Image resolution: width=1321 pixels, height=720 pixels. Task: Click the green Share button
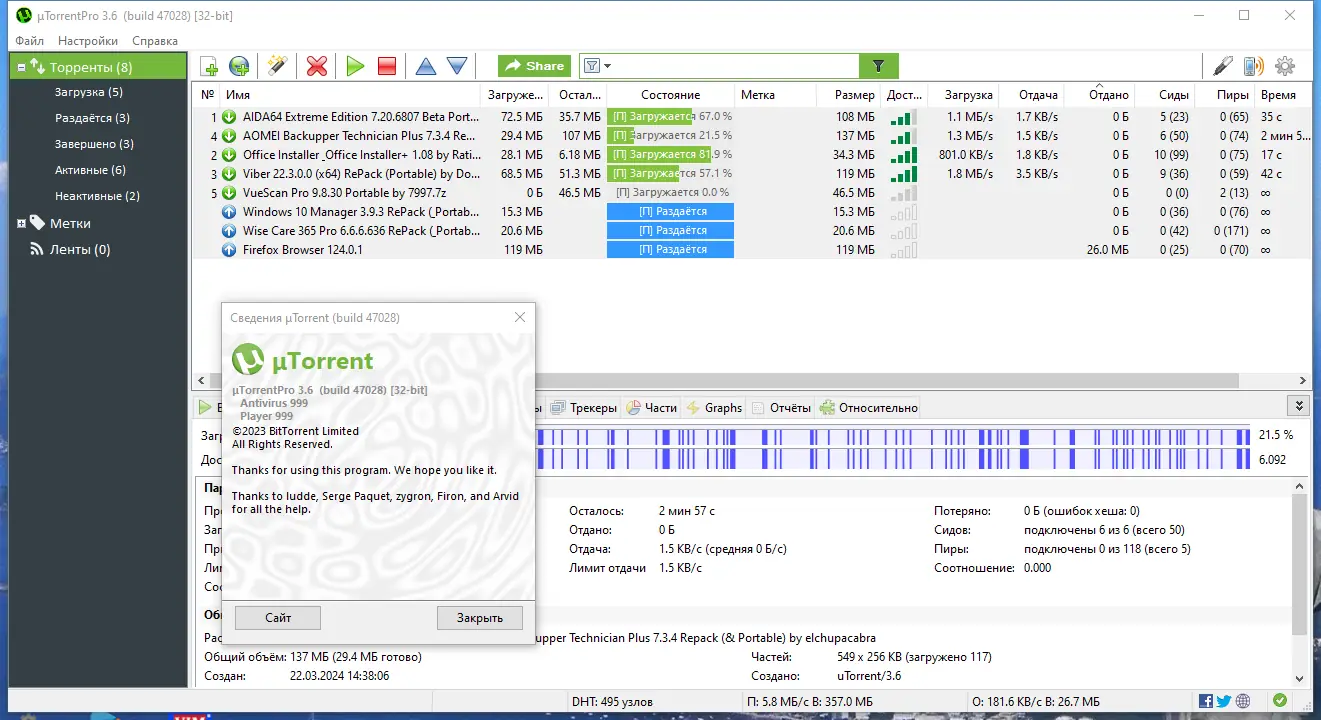535,66
